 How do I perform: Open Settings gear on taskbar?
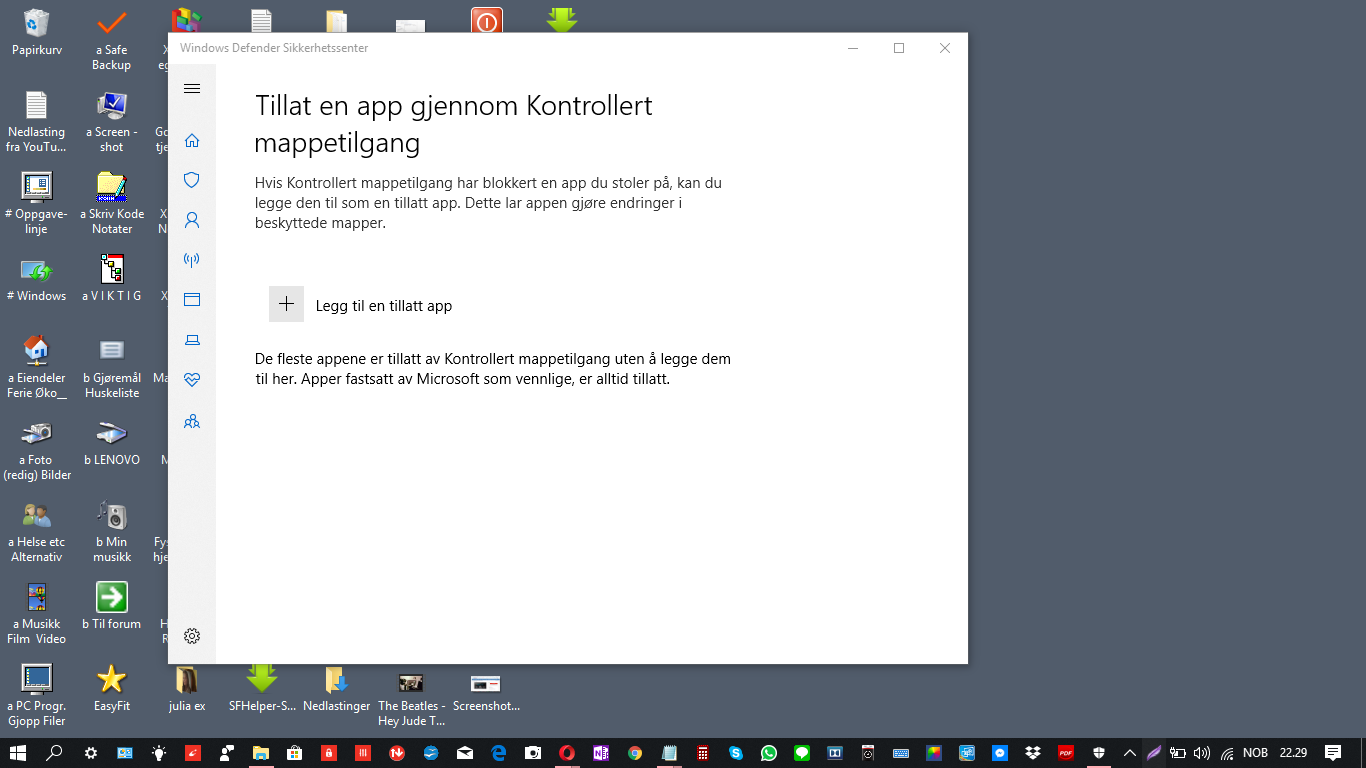pos(91,753)
